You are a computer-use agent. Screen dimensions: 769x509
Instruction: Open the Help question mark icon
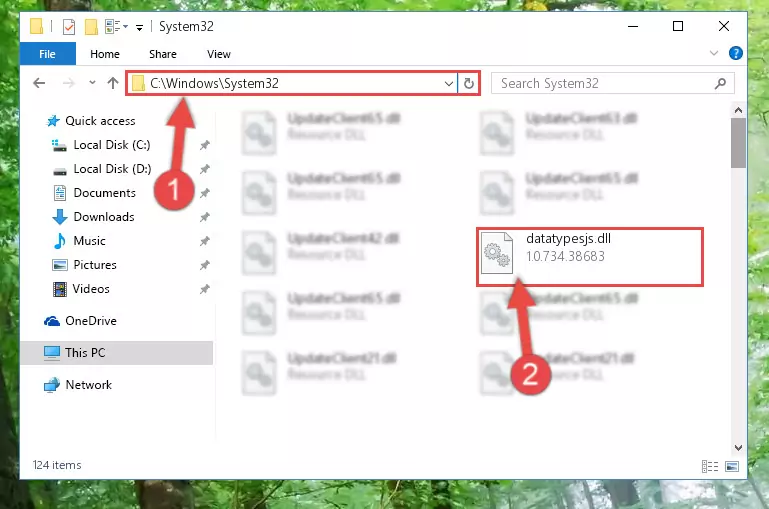(x=736, y=53)
